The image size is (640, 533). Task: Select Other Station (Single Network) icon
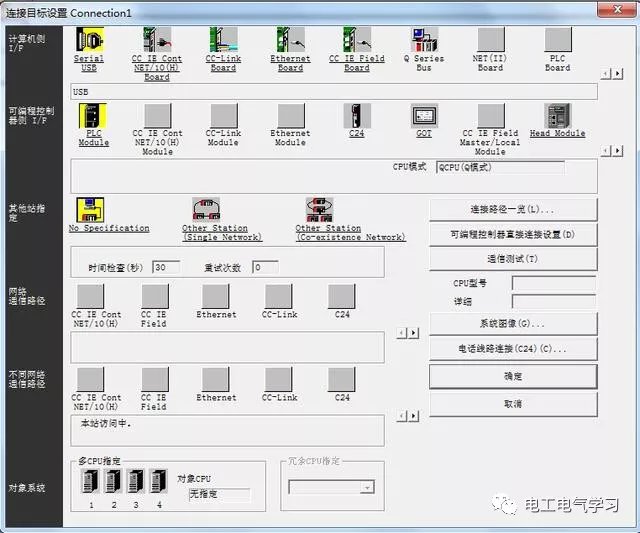coord(207,208)
